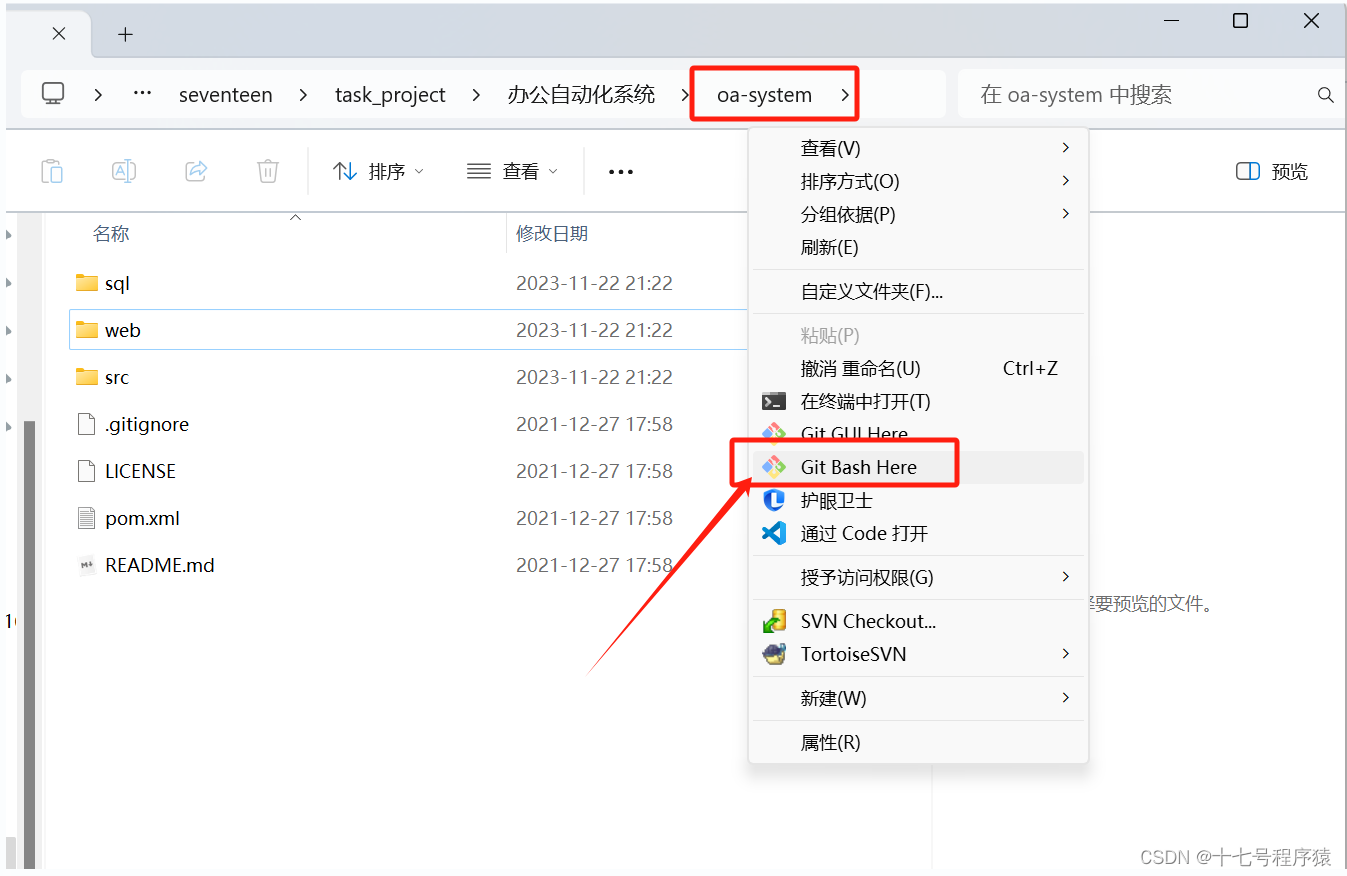The image size is (1347, 876).
Task: Choose 撤消 重命名(U) menu entry
Action: 918,368
